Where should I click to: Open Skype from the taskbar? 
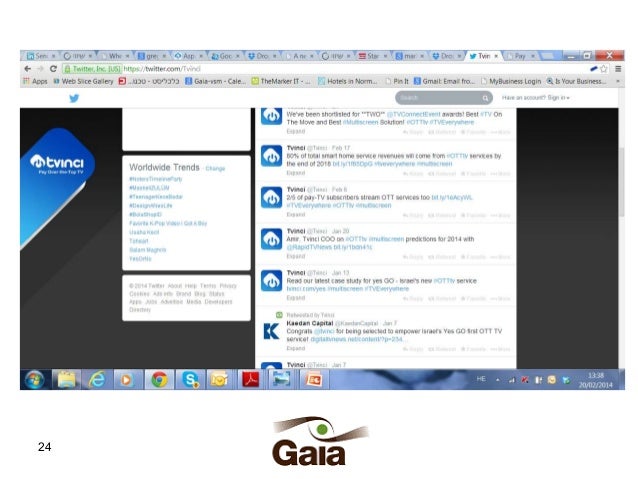190,380
